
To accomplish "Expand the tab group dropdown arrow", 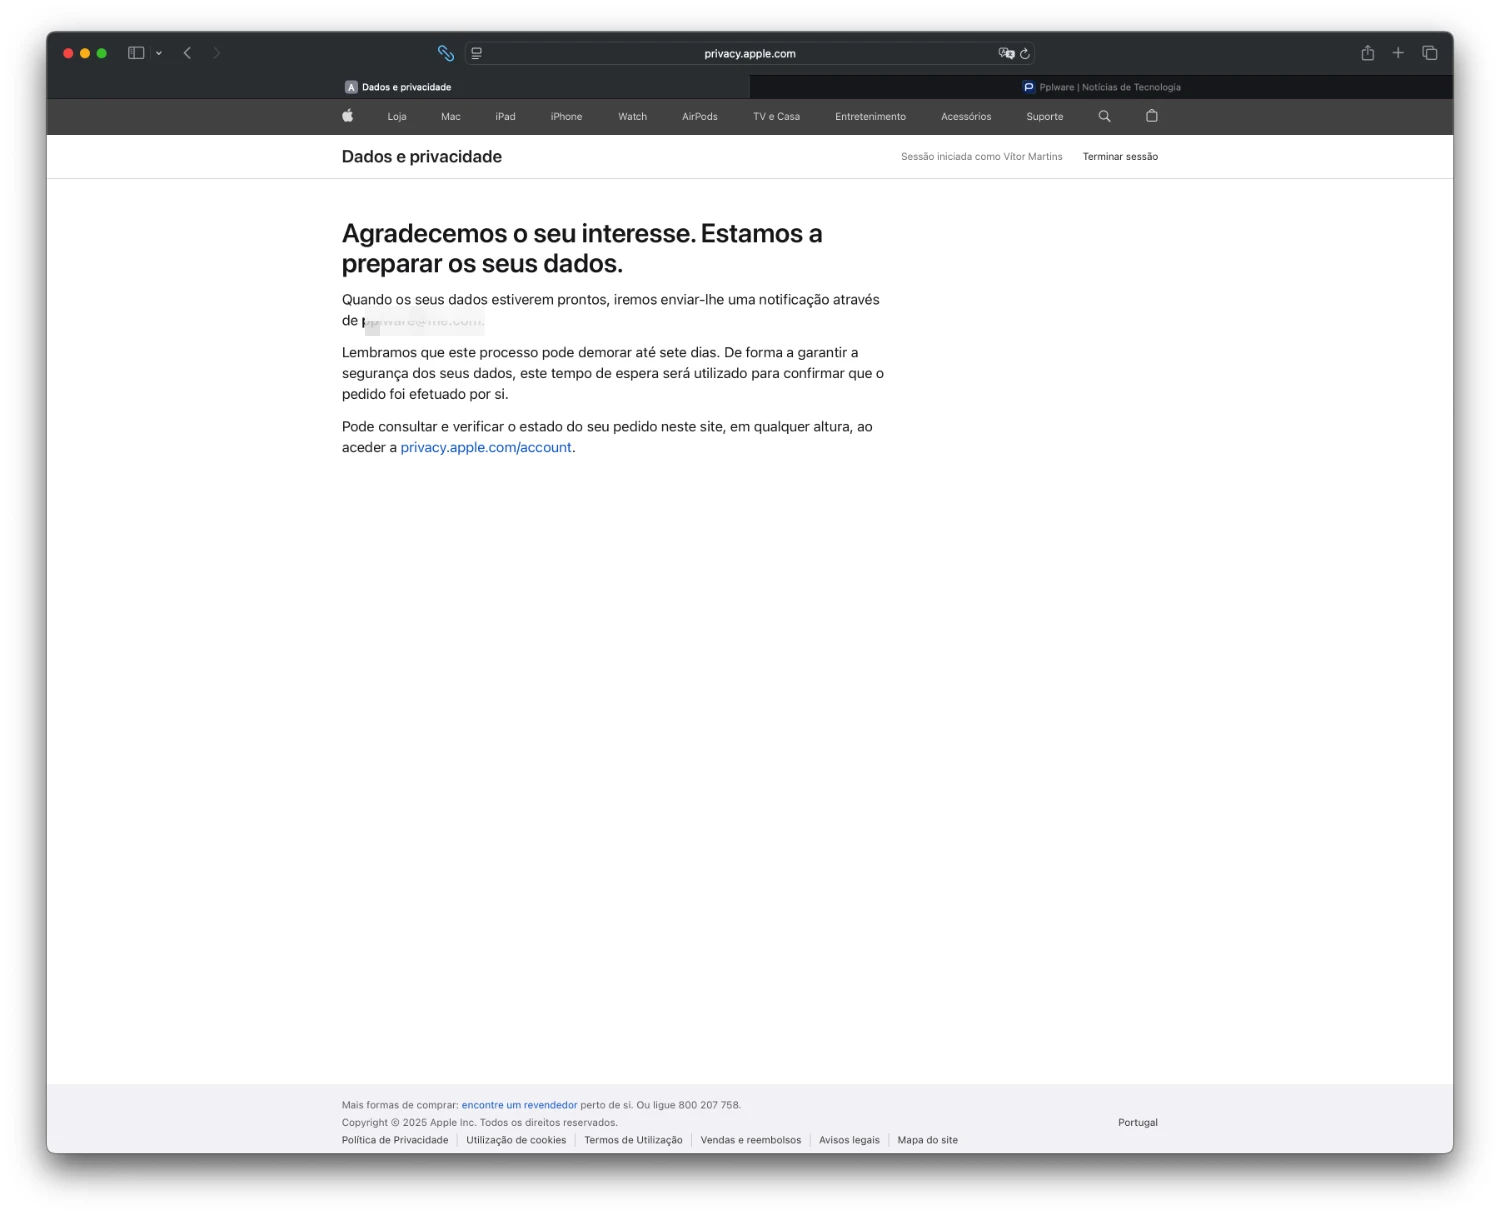I will point(159,54).
